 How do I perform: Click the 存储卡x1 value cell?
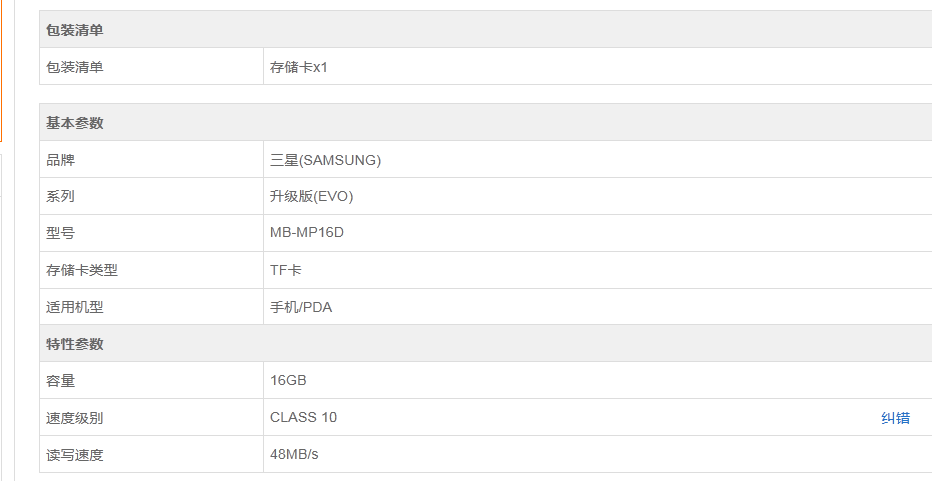298,67
